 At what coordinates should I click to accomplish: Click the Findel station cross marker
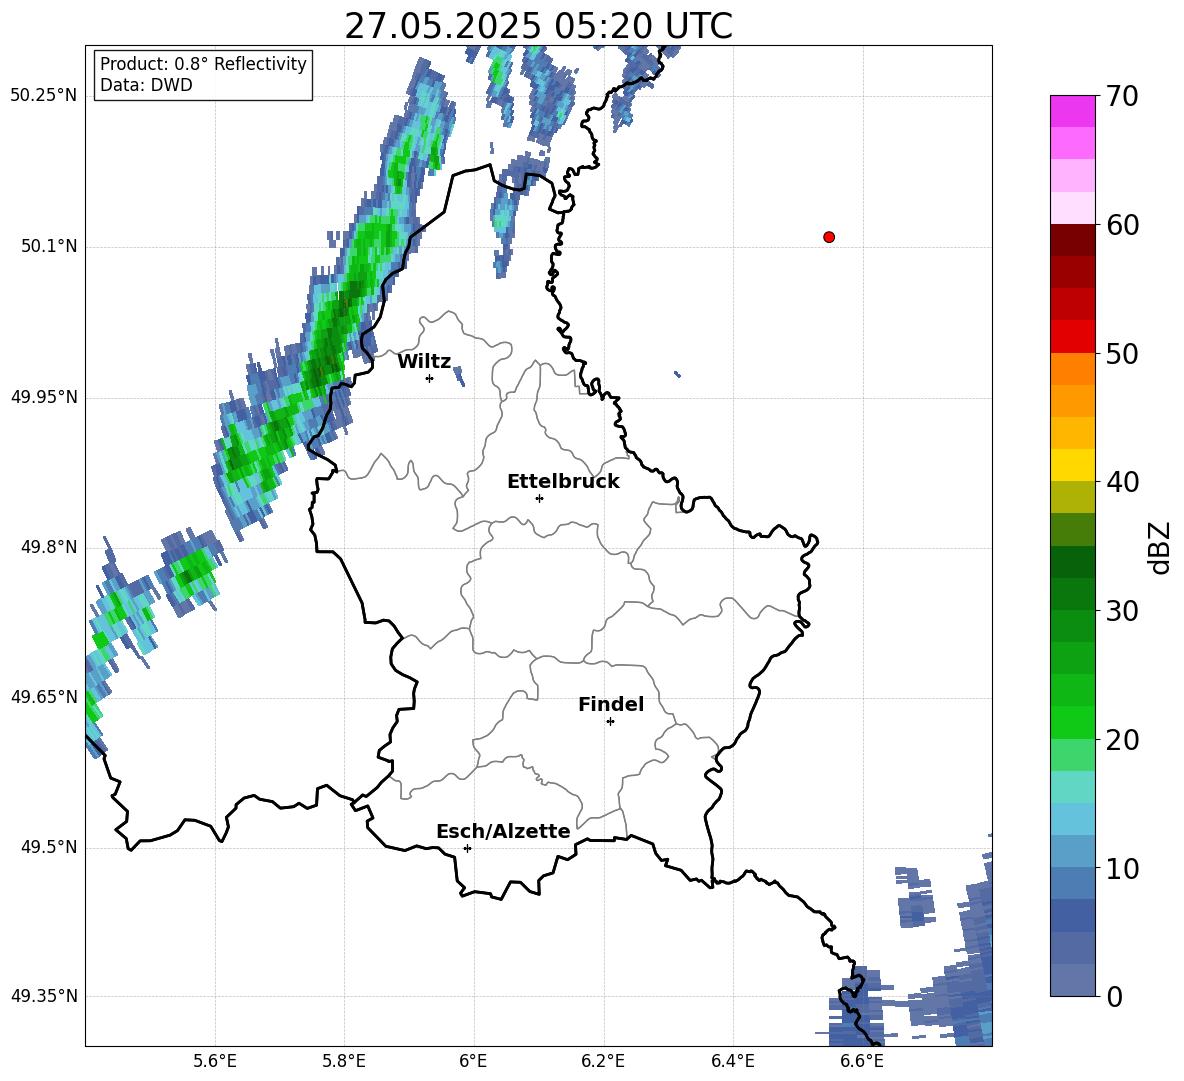(x=610, y=722)
